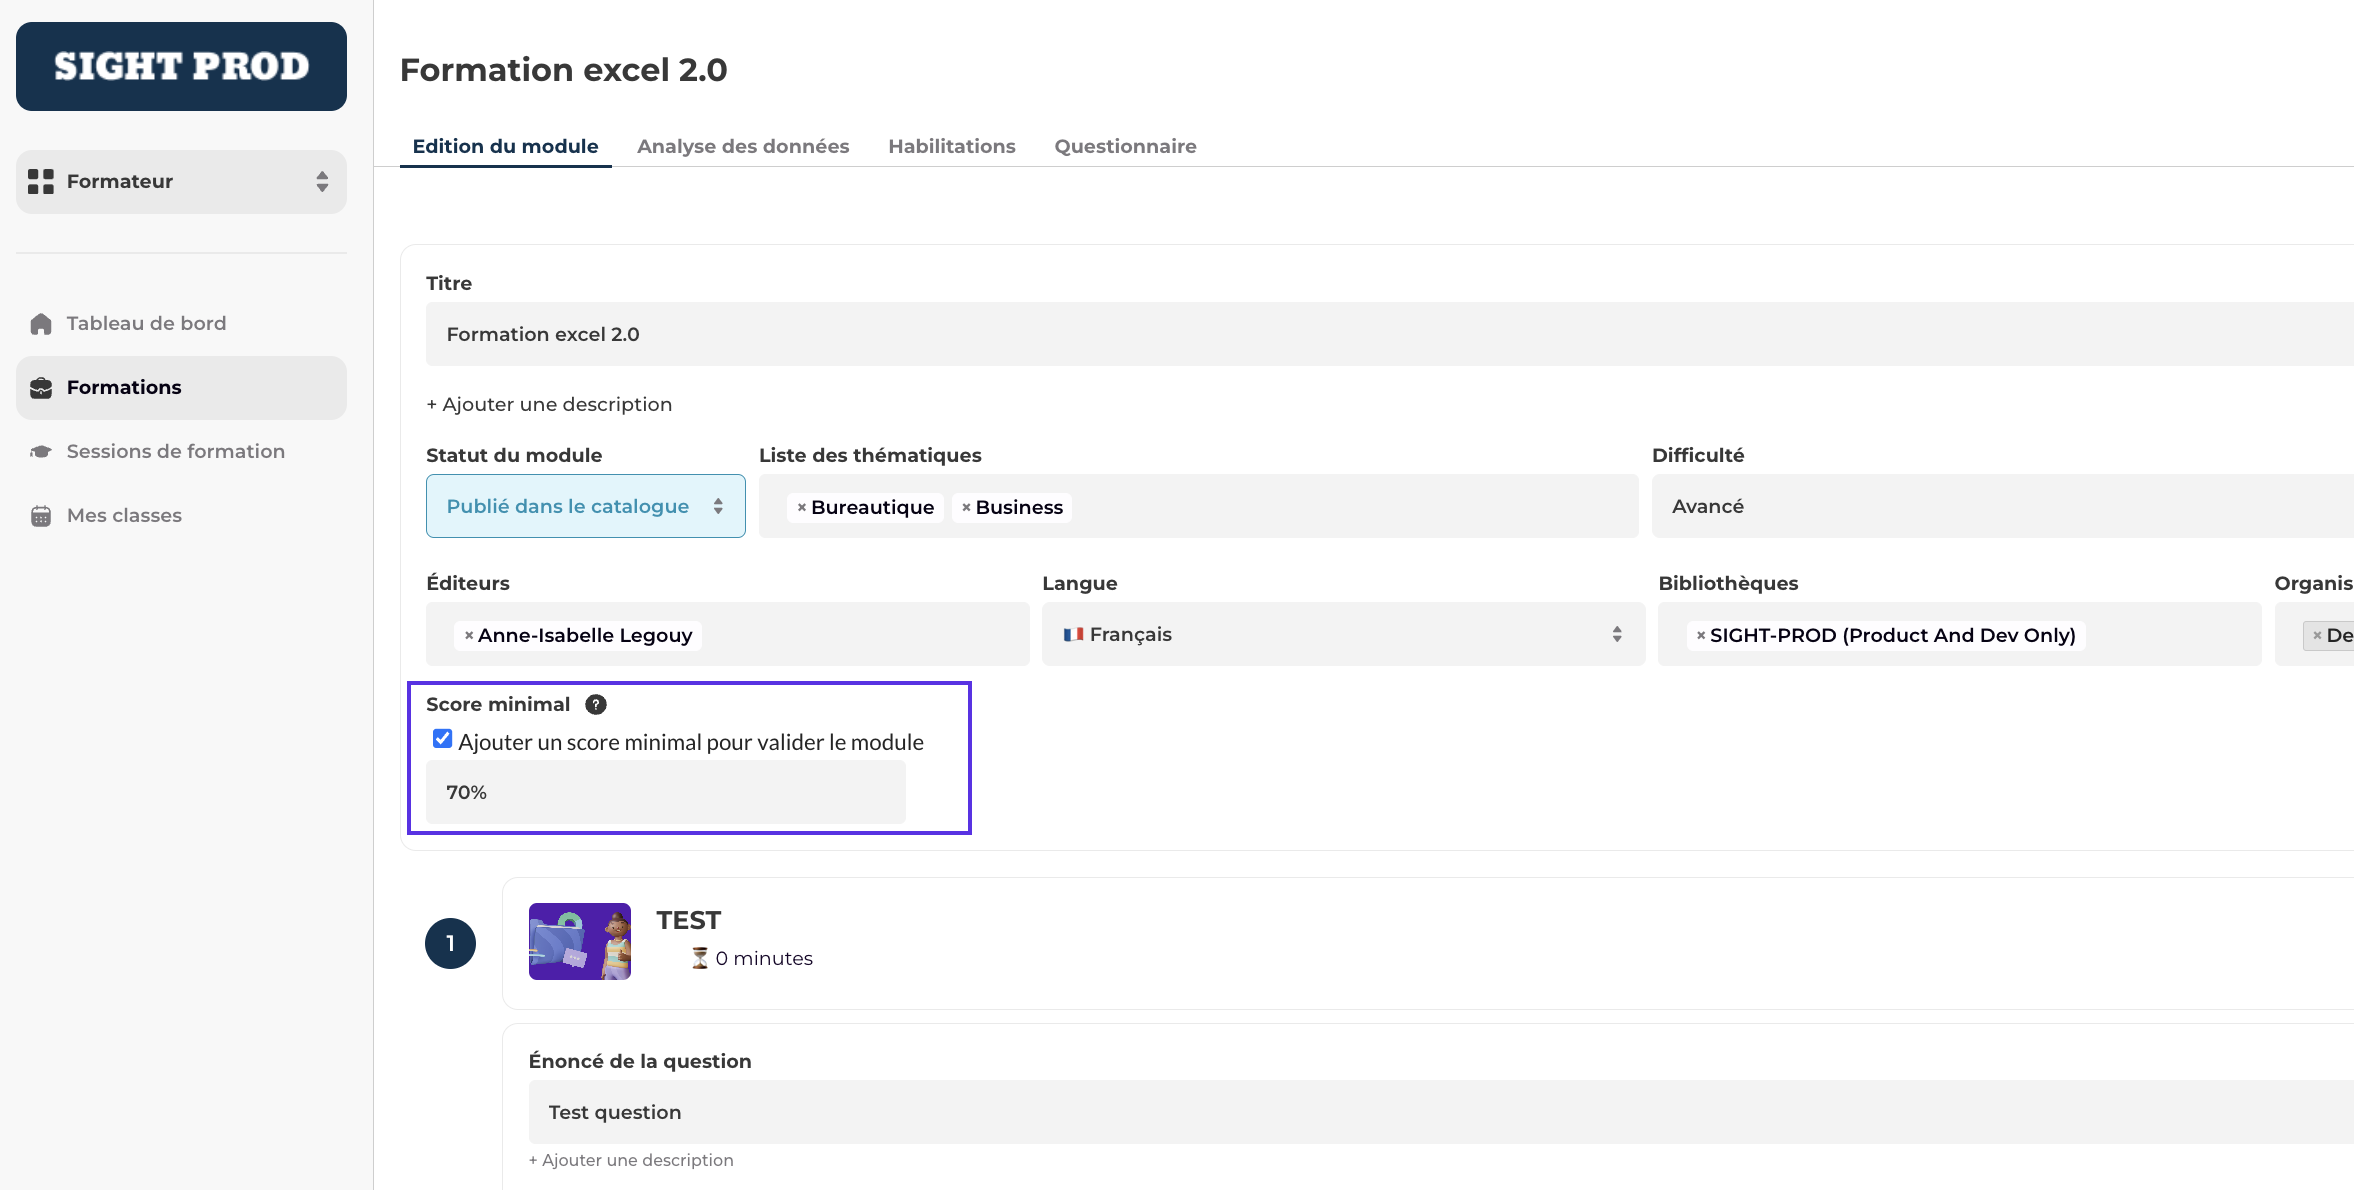The height and width of the screenshot is (1190, 2354).
Task: Remove the Business theme tag
Action: click(x=966, y=508)
